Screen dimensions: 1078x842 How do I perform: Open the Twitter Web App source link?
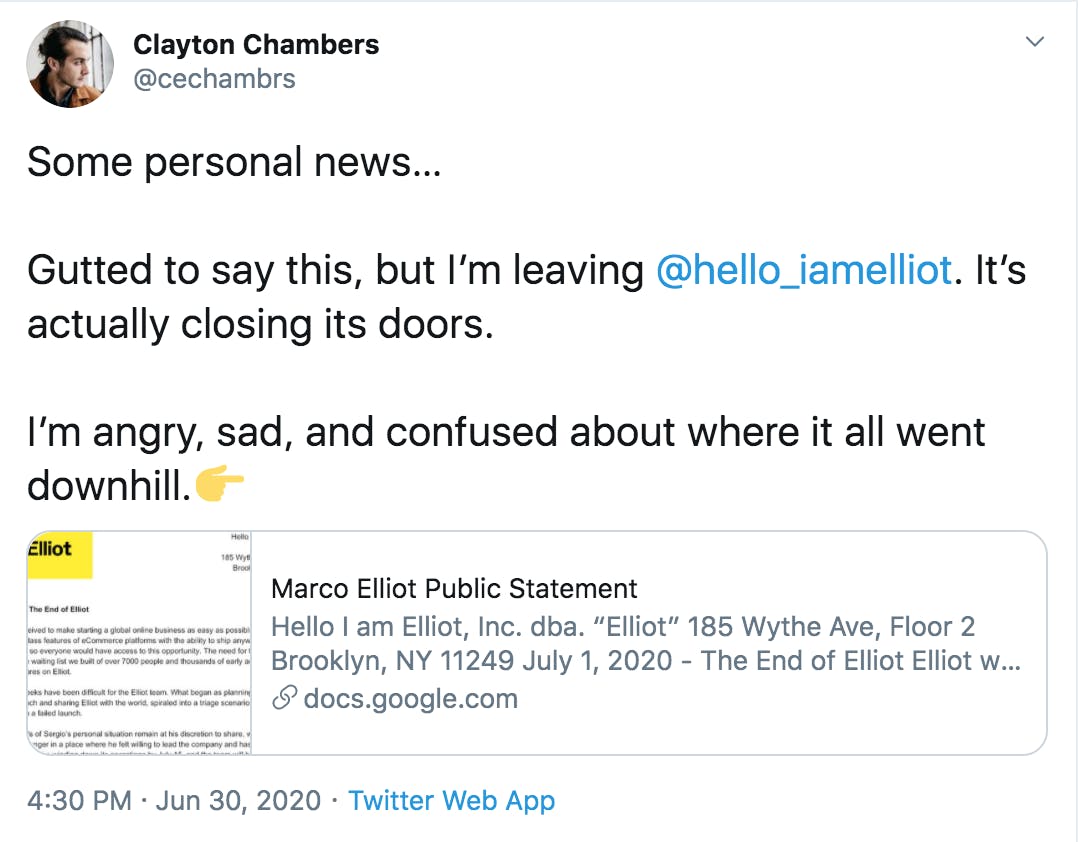tap(451, 801)
